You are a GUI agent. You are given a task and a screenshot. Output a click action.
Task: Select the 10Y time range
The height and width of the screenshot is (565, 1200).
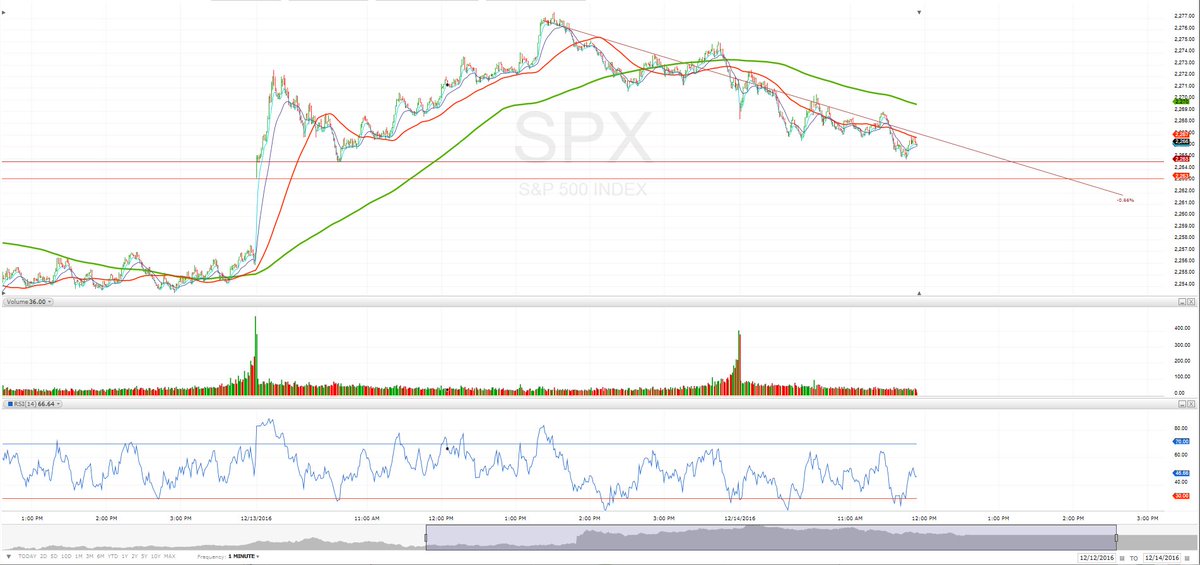coord(156,556)
